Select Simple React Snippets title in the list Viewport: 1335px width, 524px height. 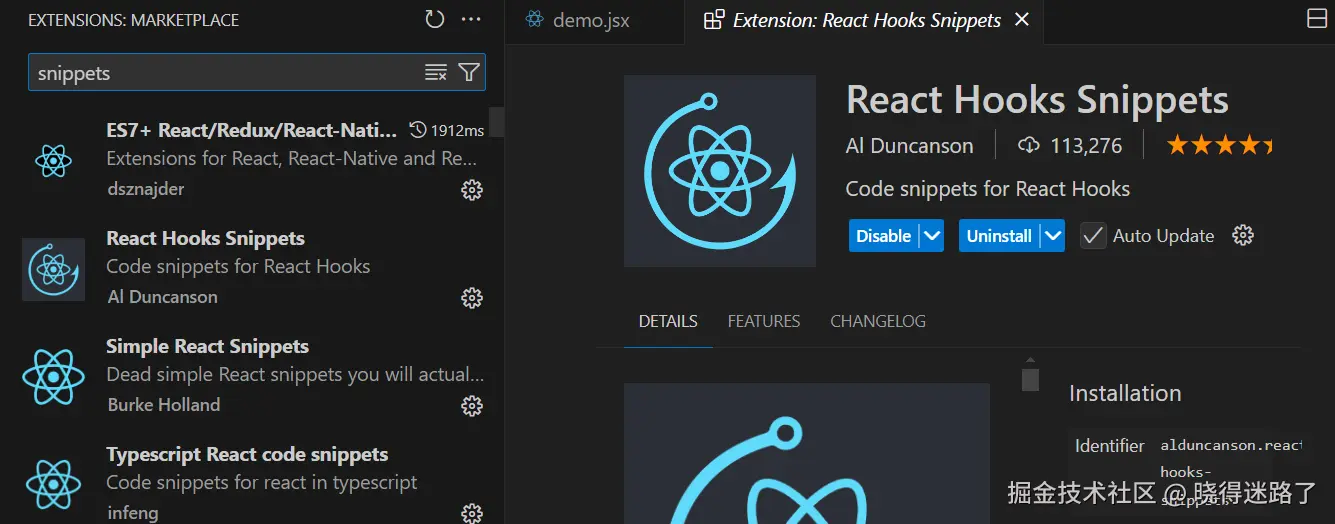coord(208,346)
